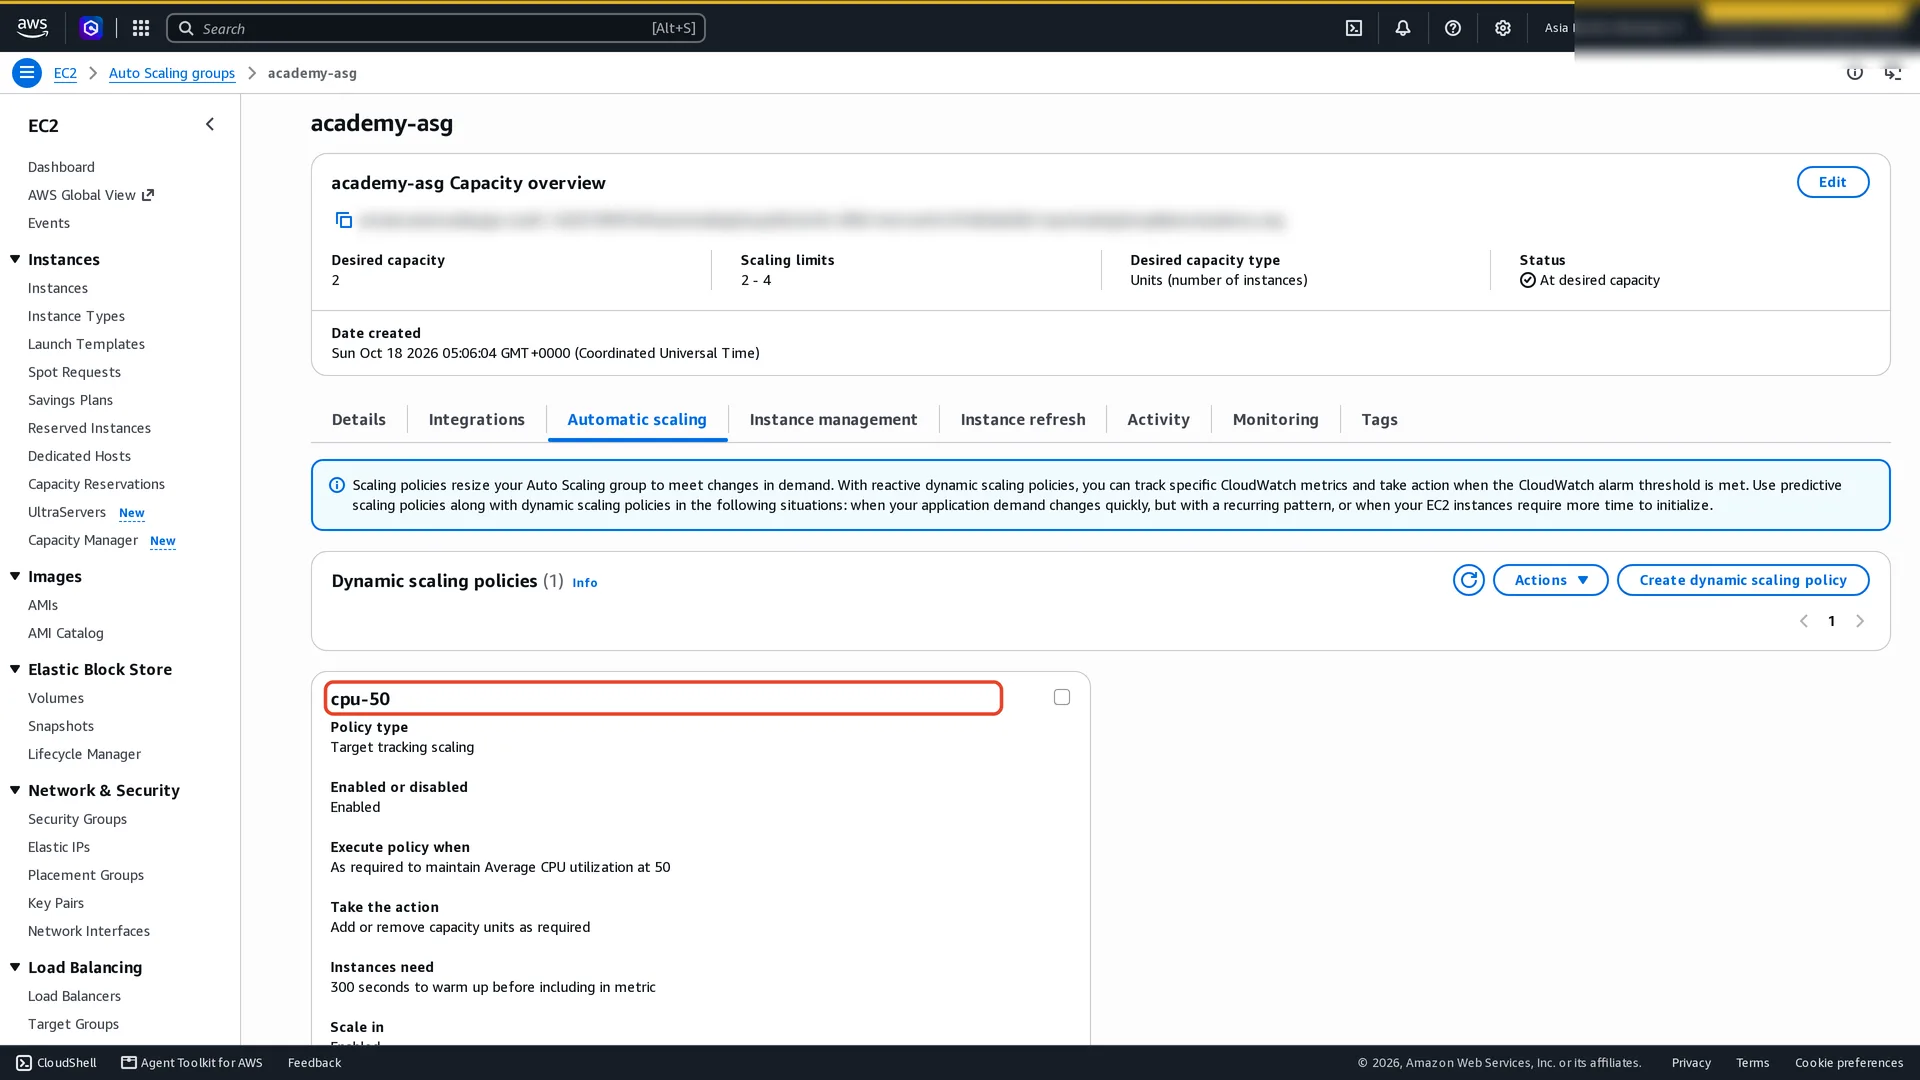Open the notifications bell
The width and height of the screenshot is (1920, 1080).
[1403, 28]
